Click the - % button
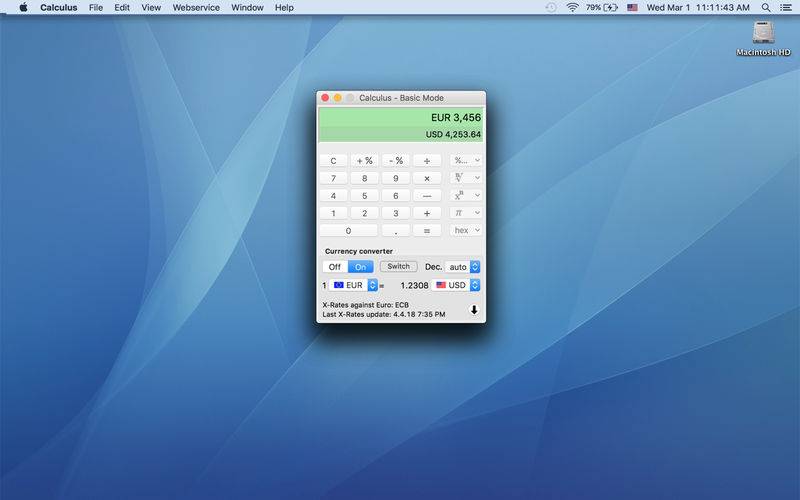800x500 pixels. point(396,161)
